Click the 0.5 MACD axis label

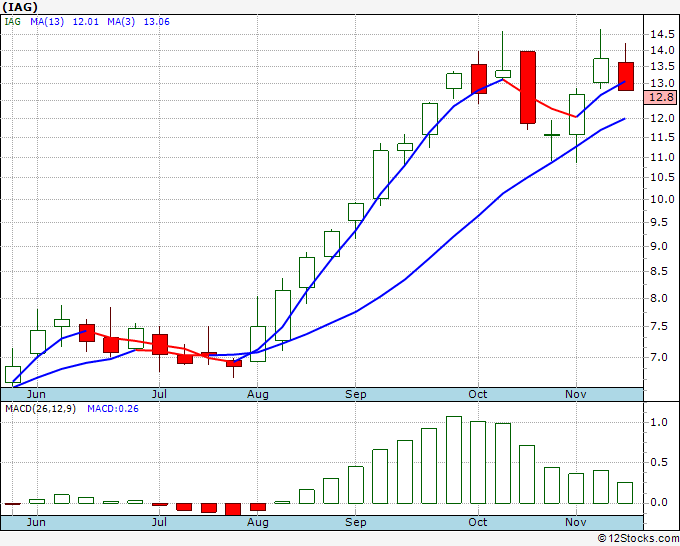pyautogui.click(x=659, y=462)
